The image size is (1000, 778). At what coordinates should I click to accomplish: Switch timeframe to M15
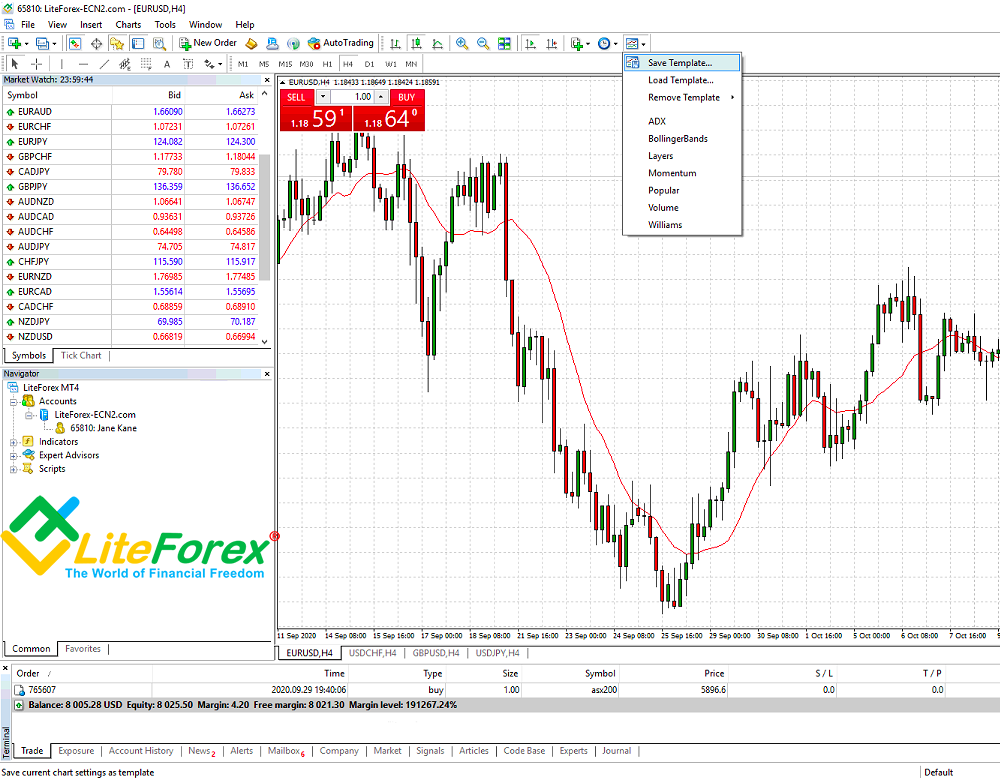285,64
